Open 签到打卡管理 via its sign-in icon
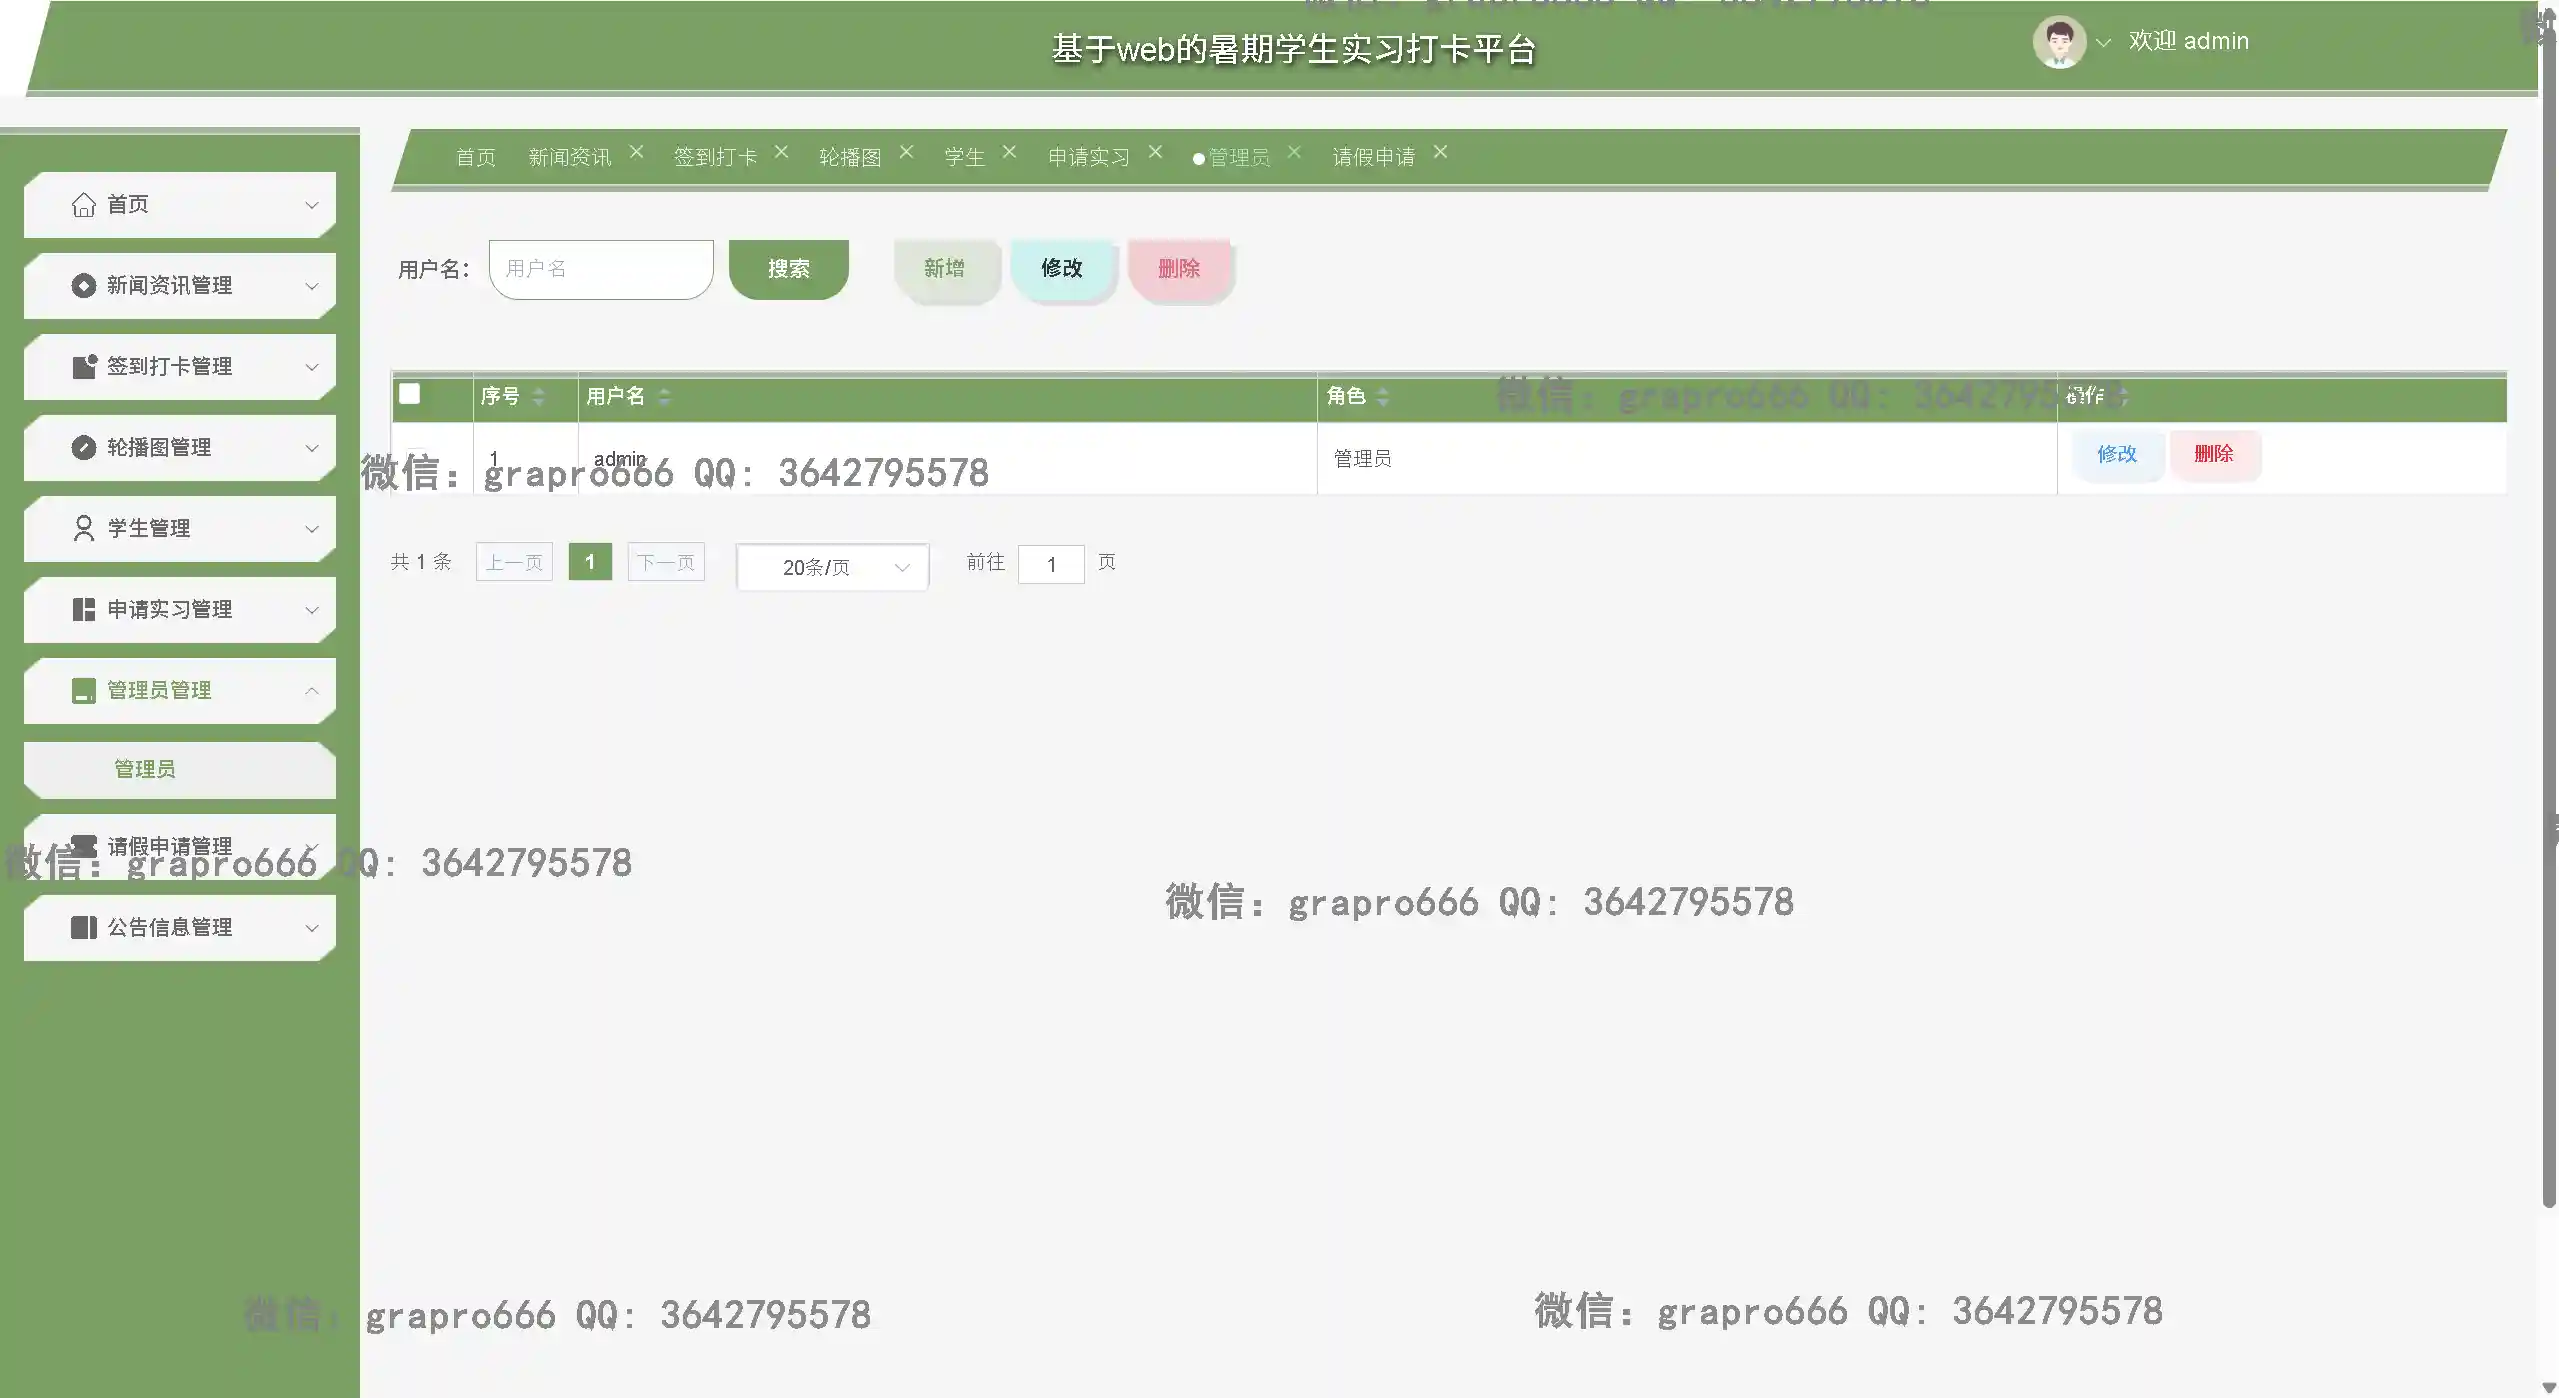 (x=84, y=366)
